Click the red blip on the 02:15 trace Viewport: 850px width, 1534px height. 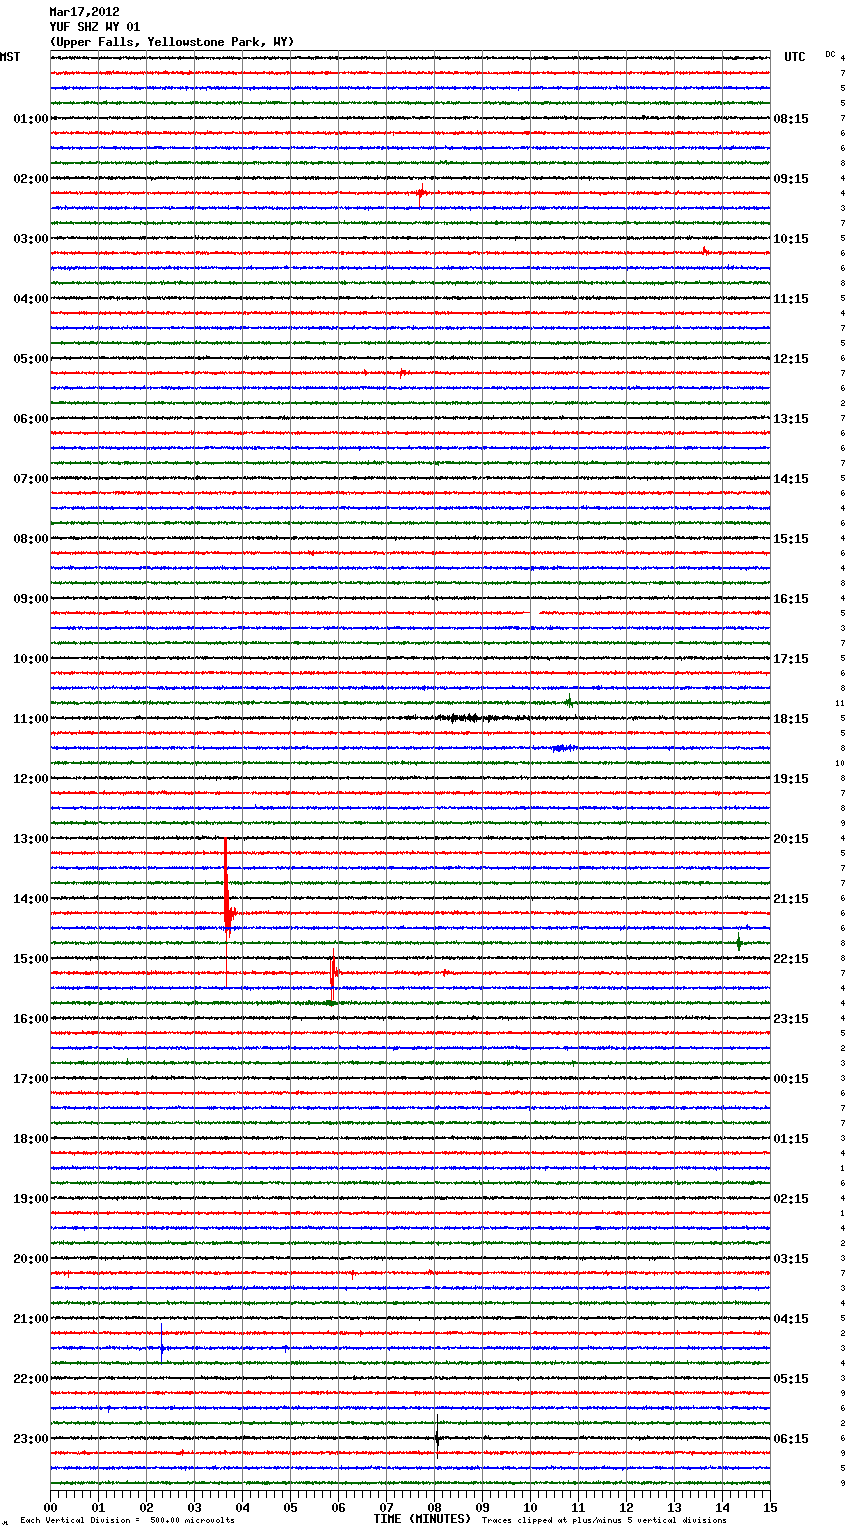coord(421,192)
